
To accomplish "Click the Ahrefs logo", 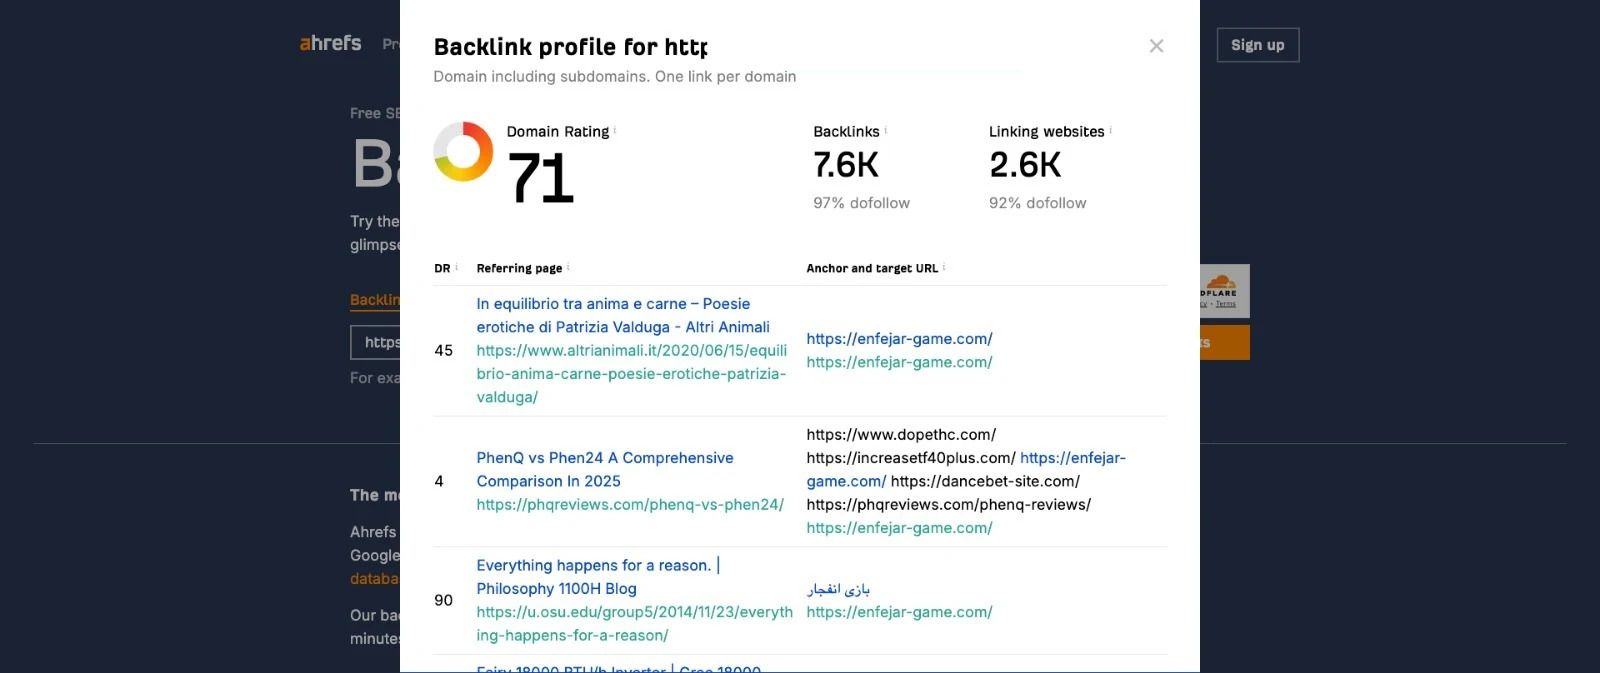I will coord(330,44).
